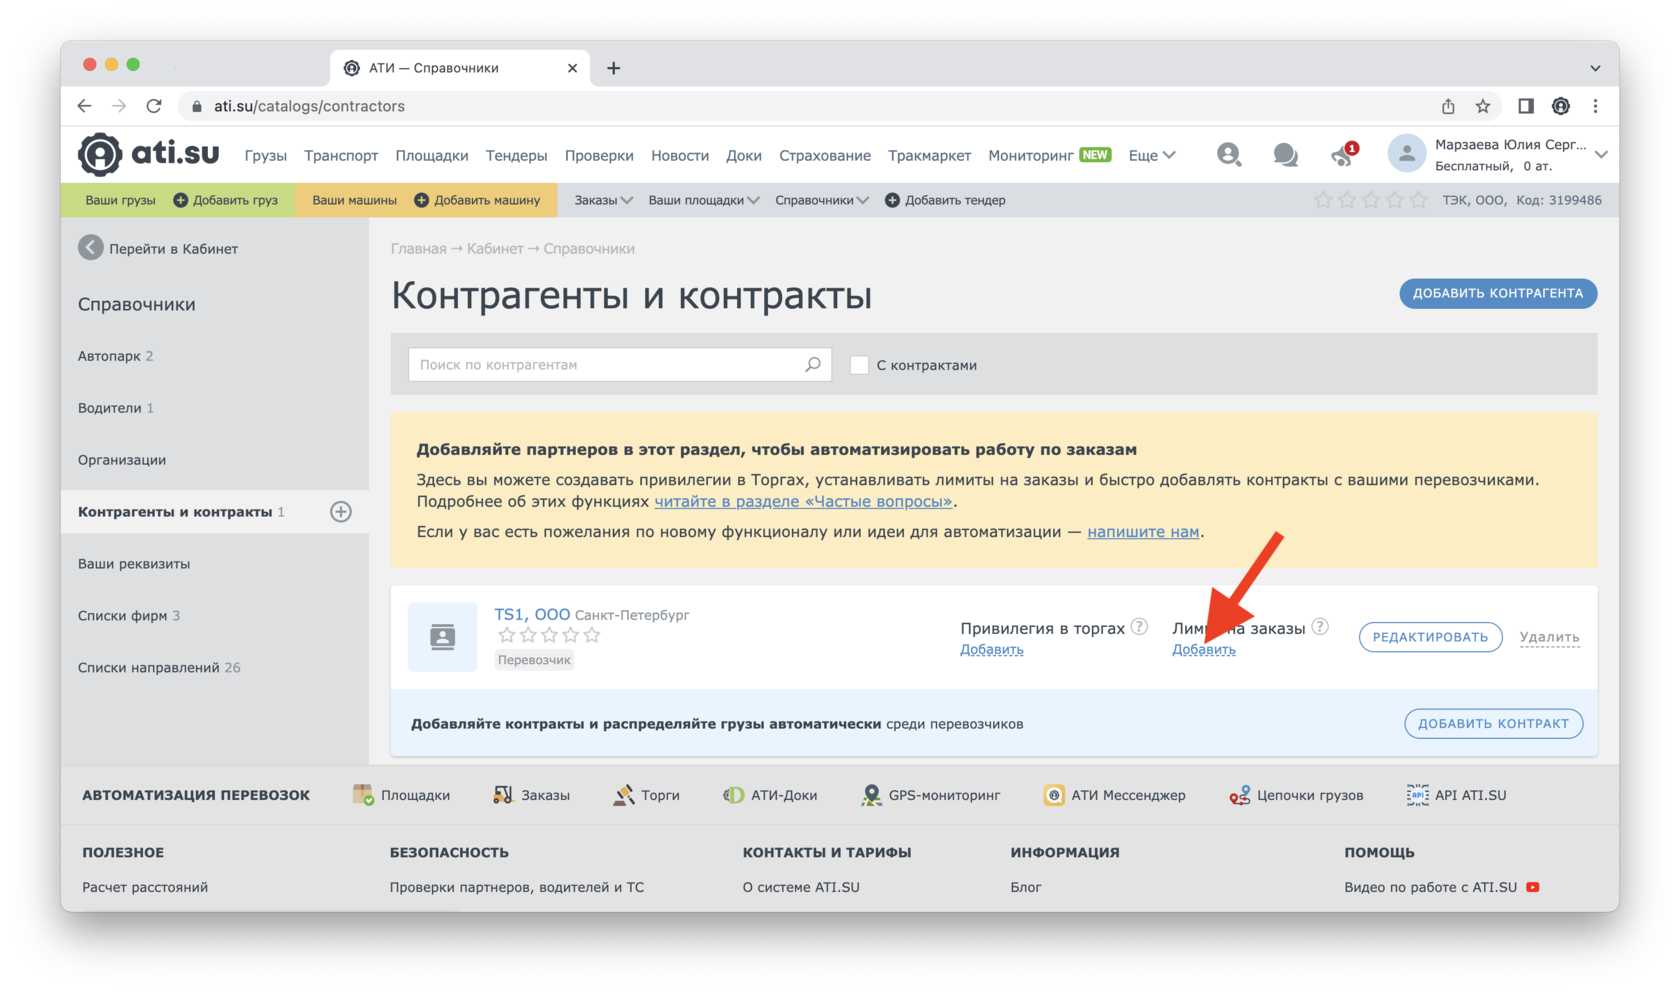Click РЕДАКТИРОВАТЬ button for TS1
1680x992 pixels.
(1430, 637)
